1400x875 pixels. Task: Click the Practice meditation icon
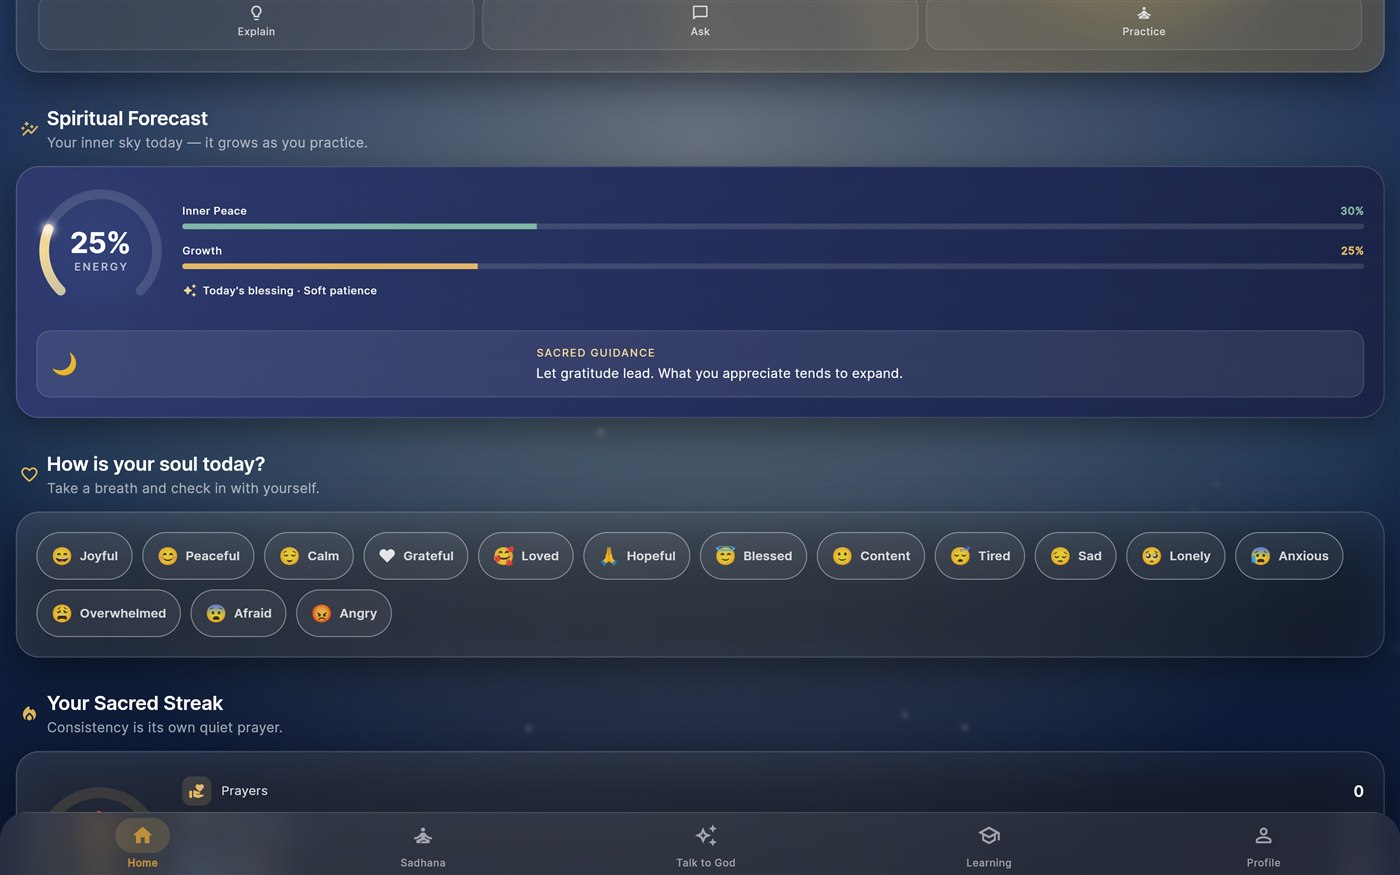(1144, 13)
